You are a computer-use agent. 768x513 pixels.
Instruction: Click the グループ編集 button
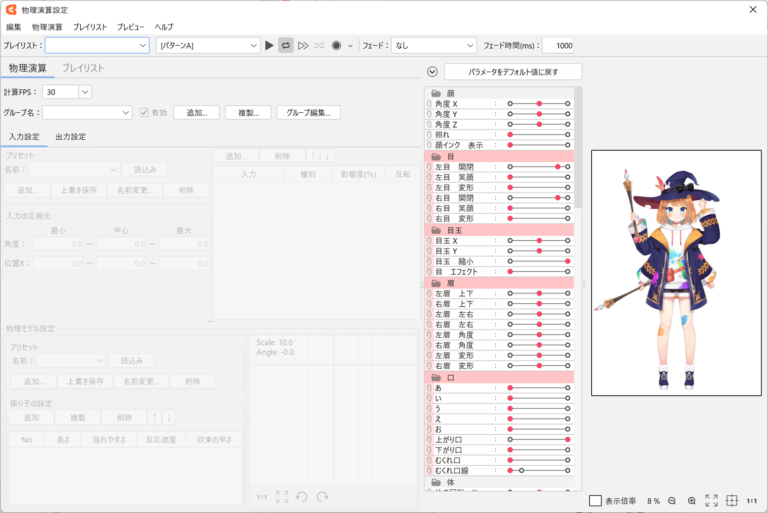click(x=308, y=113)
